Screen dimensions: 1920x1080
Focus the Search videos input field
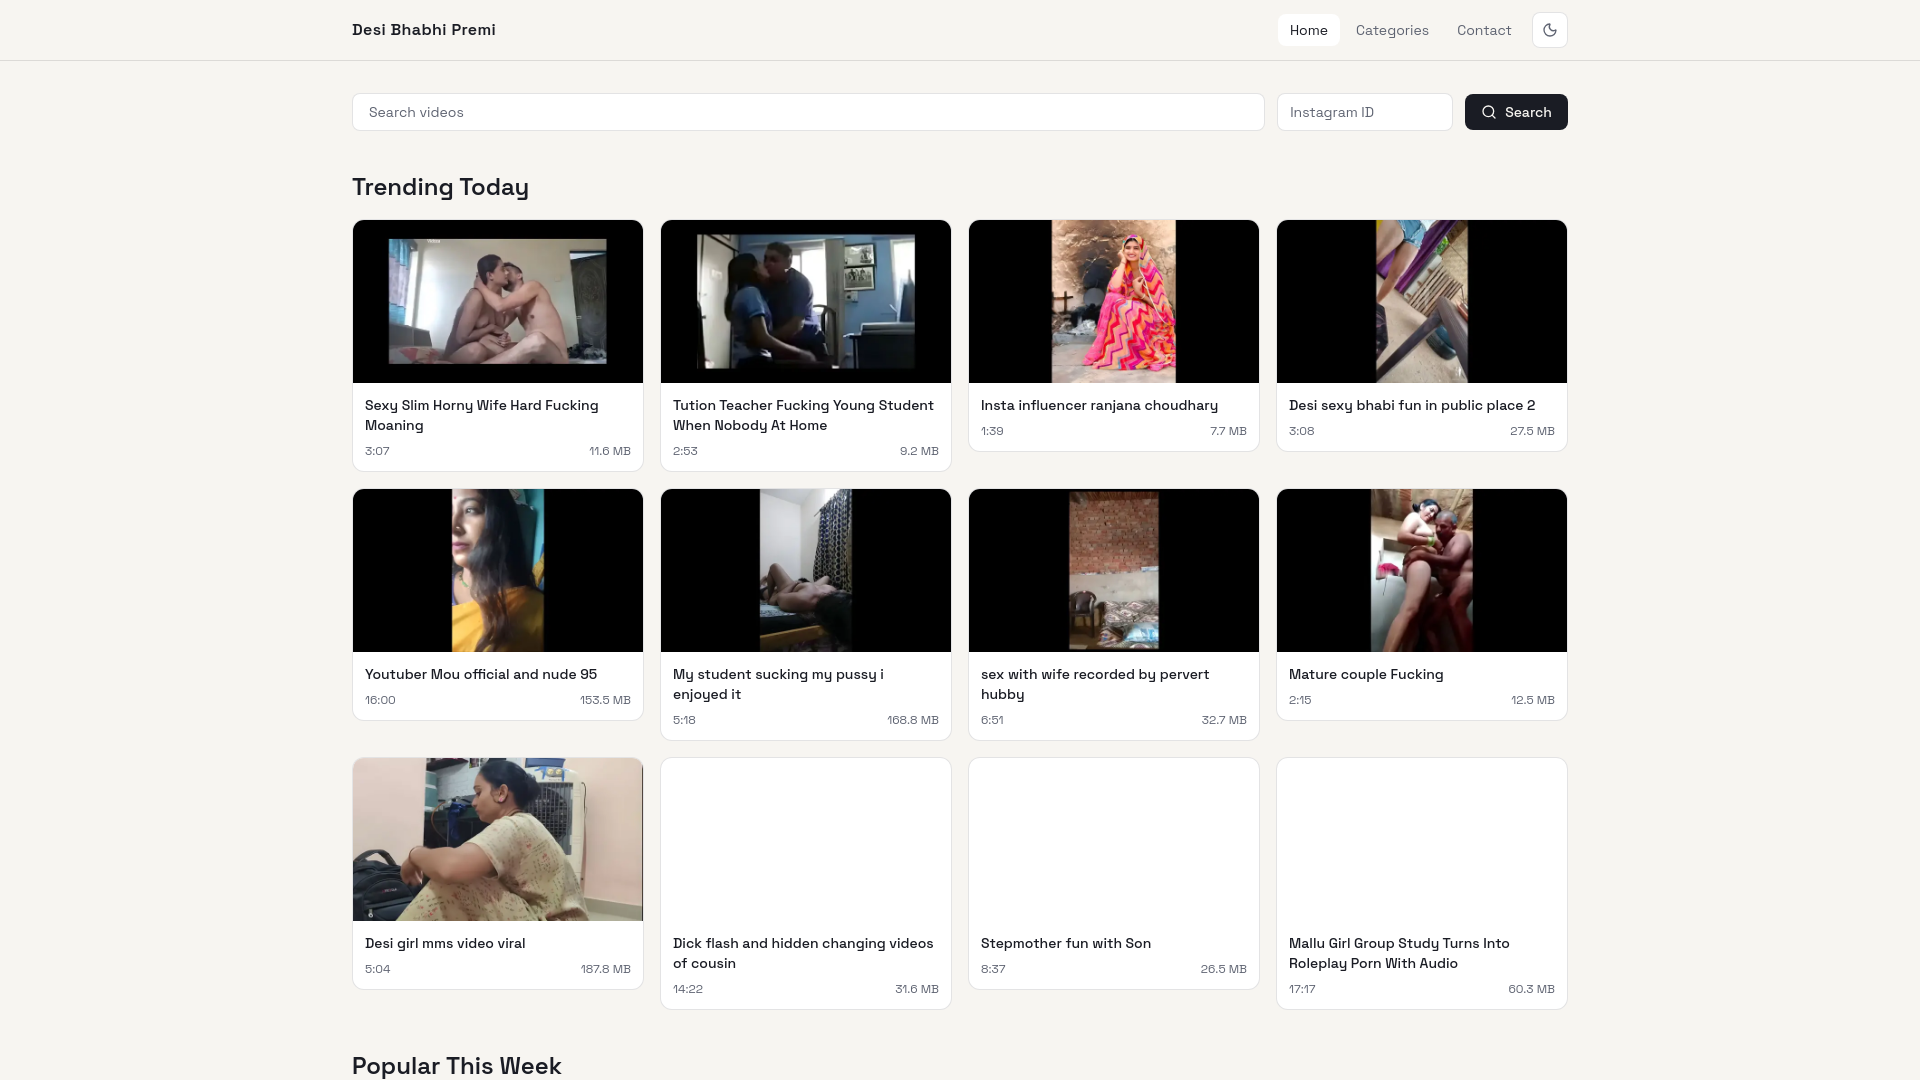808,112
